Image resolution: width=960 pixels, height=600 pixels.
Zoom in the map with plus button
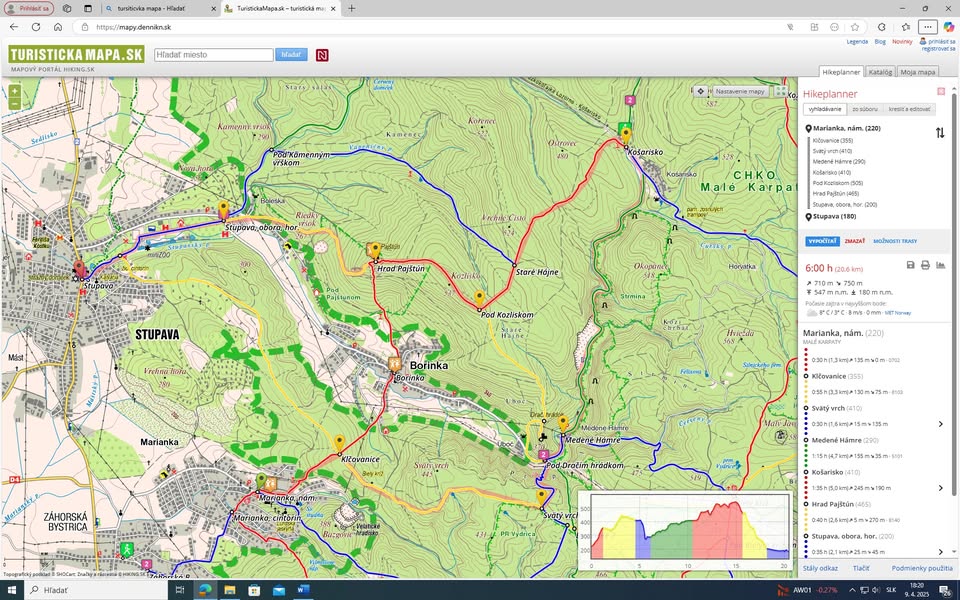pyautogui.click(x=14, y=91)
